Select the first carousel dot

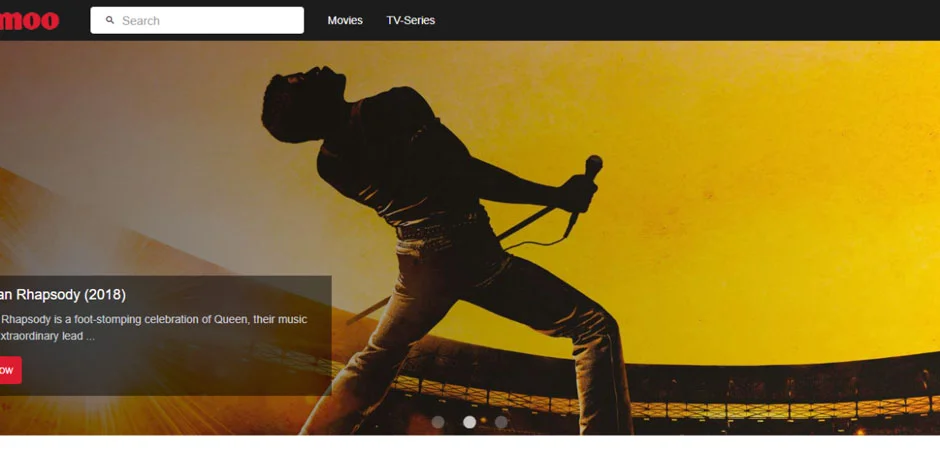(438, 422)
